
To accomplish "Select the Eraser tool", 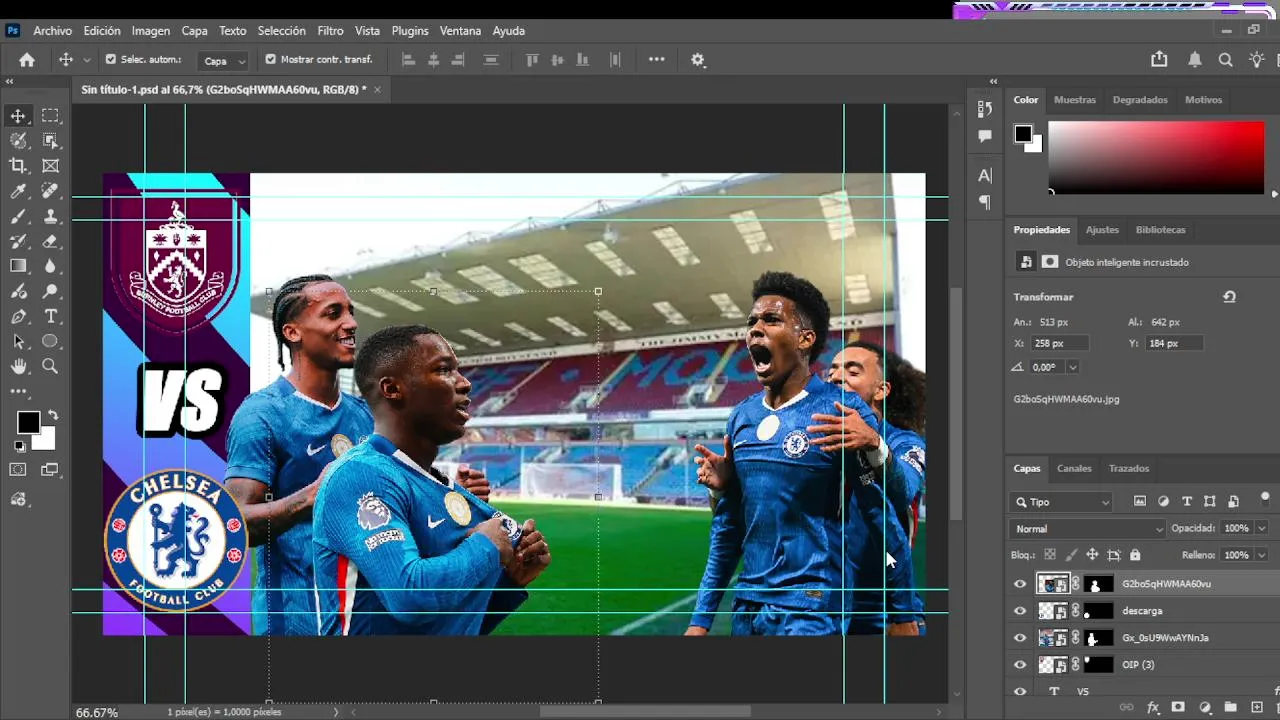I will click(x=50, y=241).
